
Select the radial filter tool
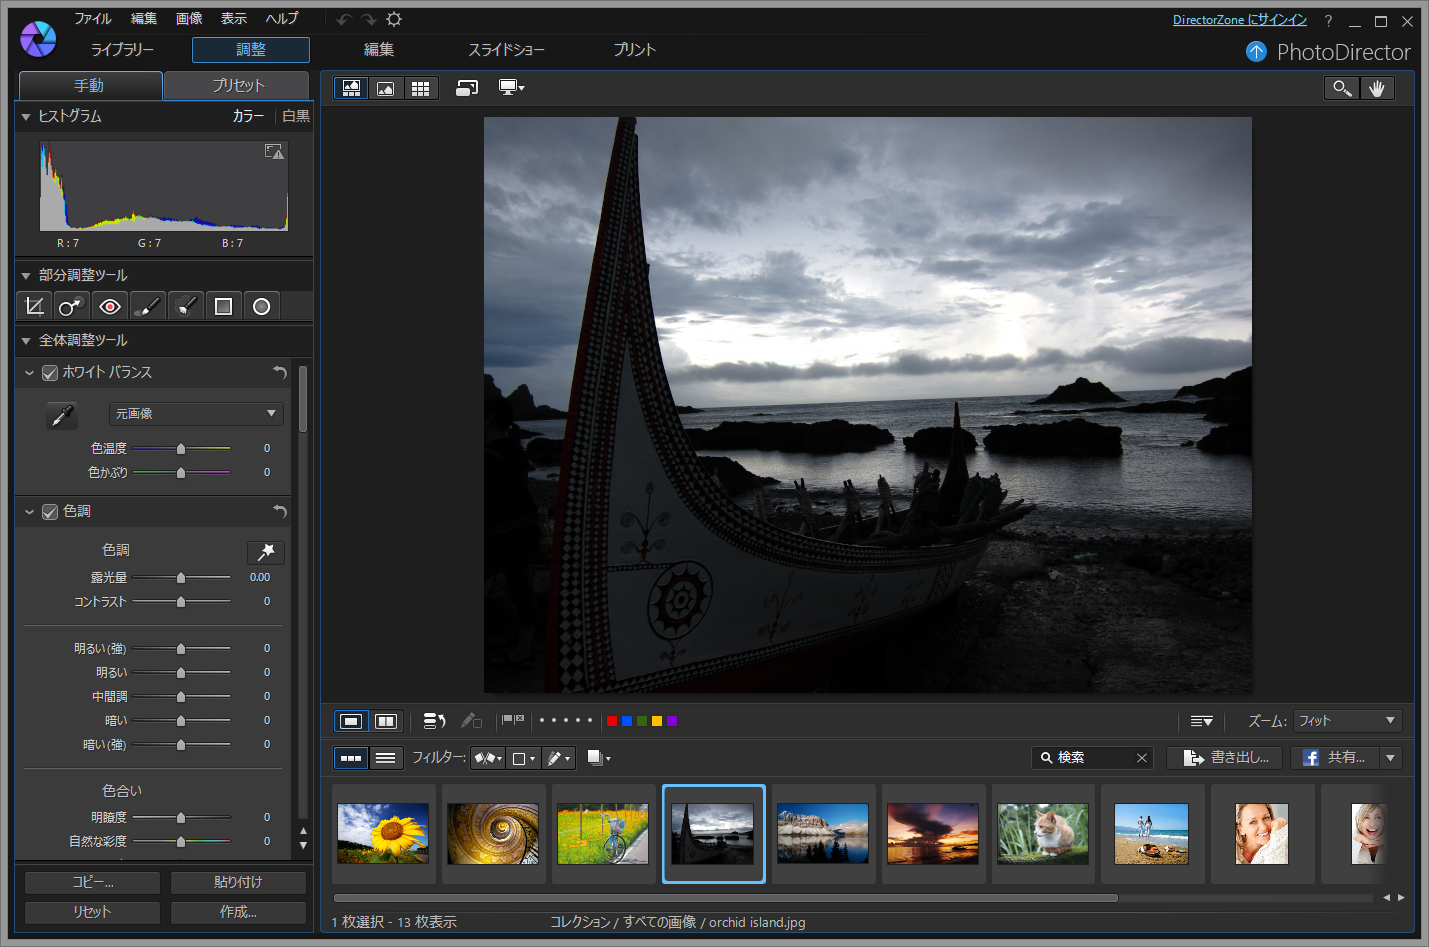261,305
